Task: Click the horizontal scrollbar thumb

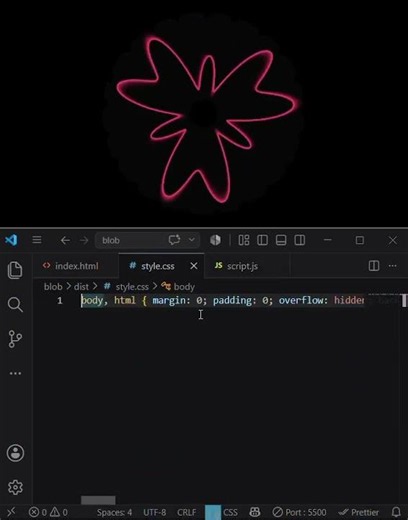Action: pos(98,500)
